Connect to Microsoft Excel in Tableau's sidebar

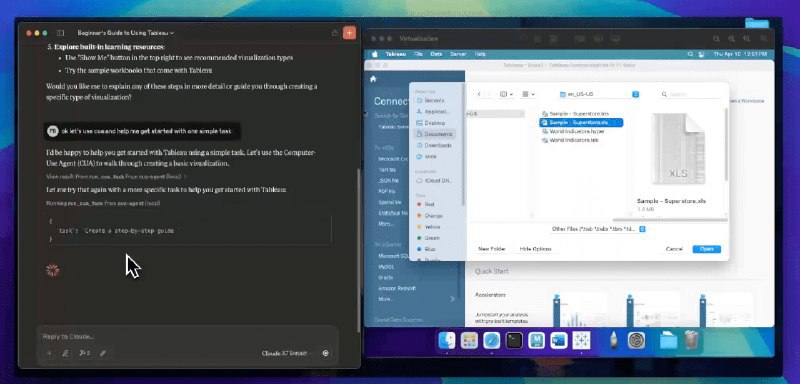393,159
